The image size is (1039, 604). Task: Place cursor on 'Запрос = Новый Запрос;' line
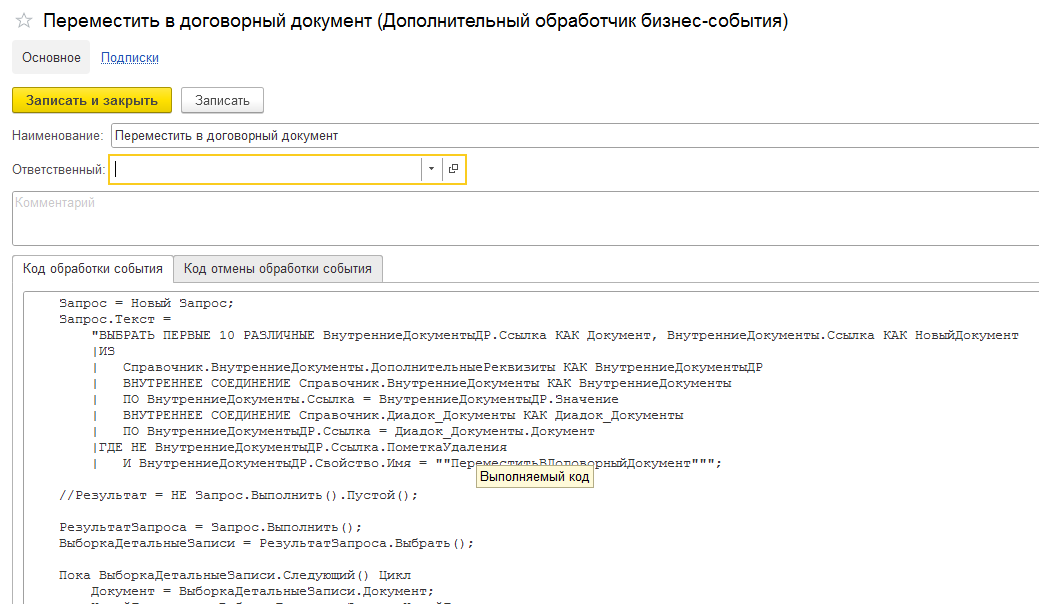coord(146,303)
